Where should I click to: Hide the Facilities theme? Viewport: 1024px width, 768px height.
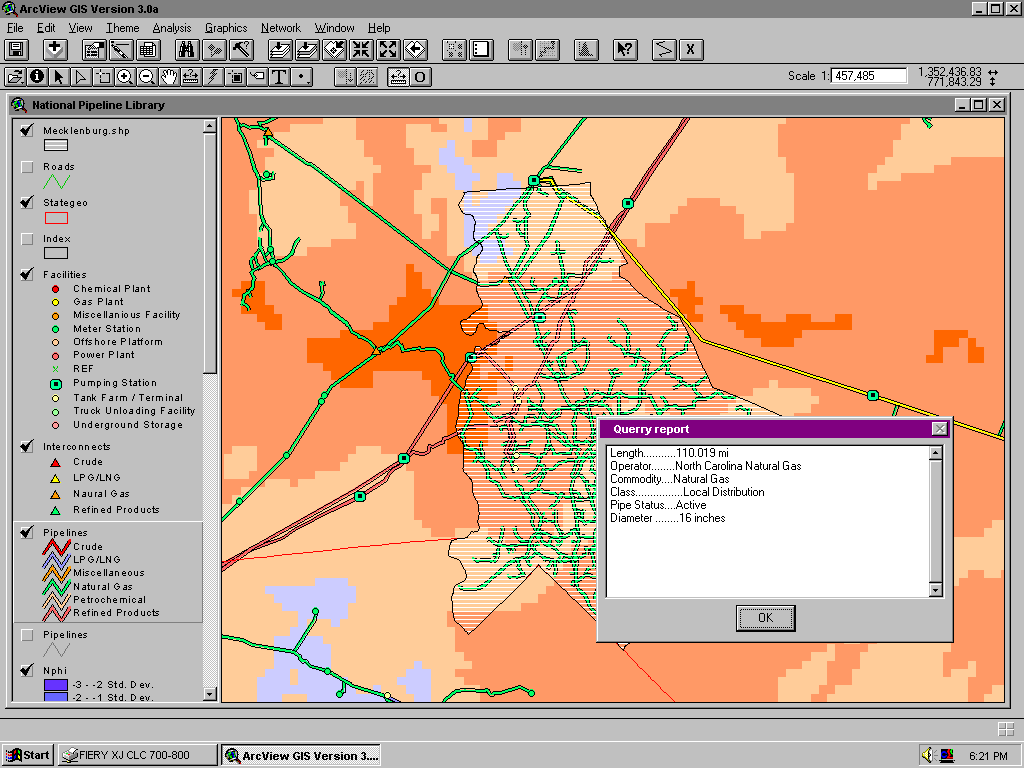click(x=27, y=274)
